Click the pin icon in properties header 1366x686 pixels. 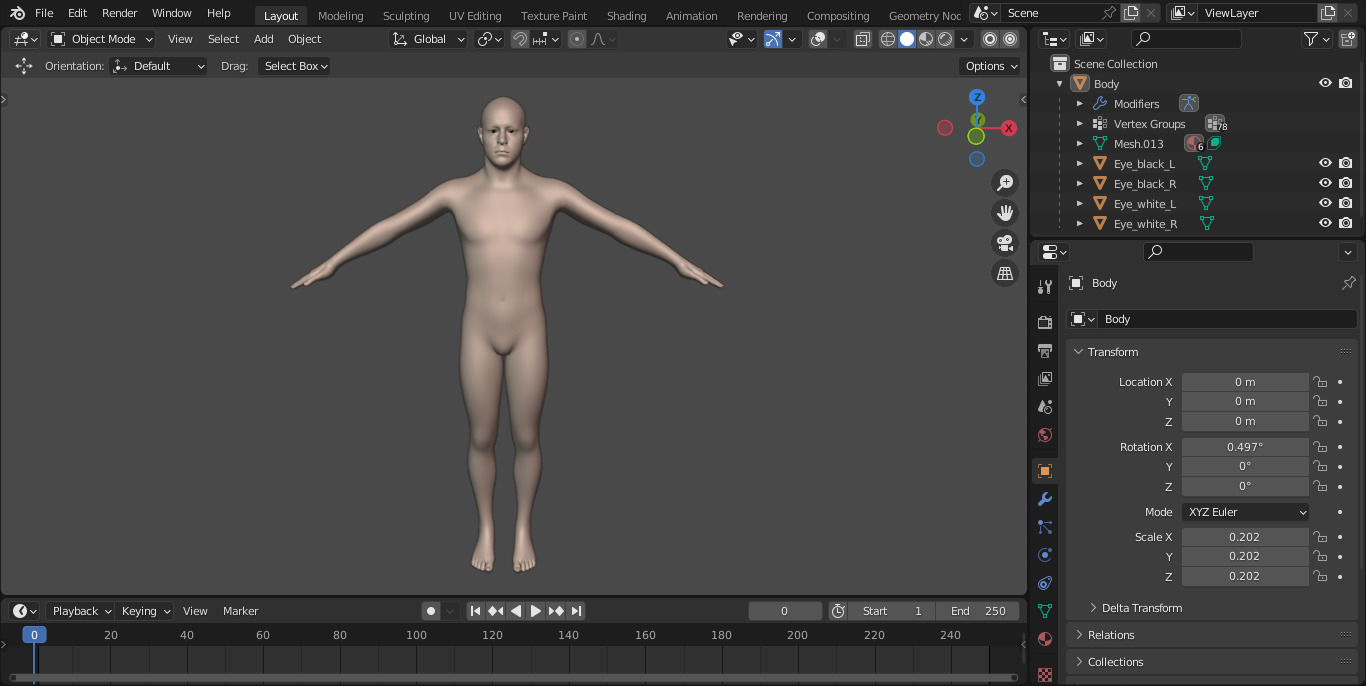tap(1348, 283)
